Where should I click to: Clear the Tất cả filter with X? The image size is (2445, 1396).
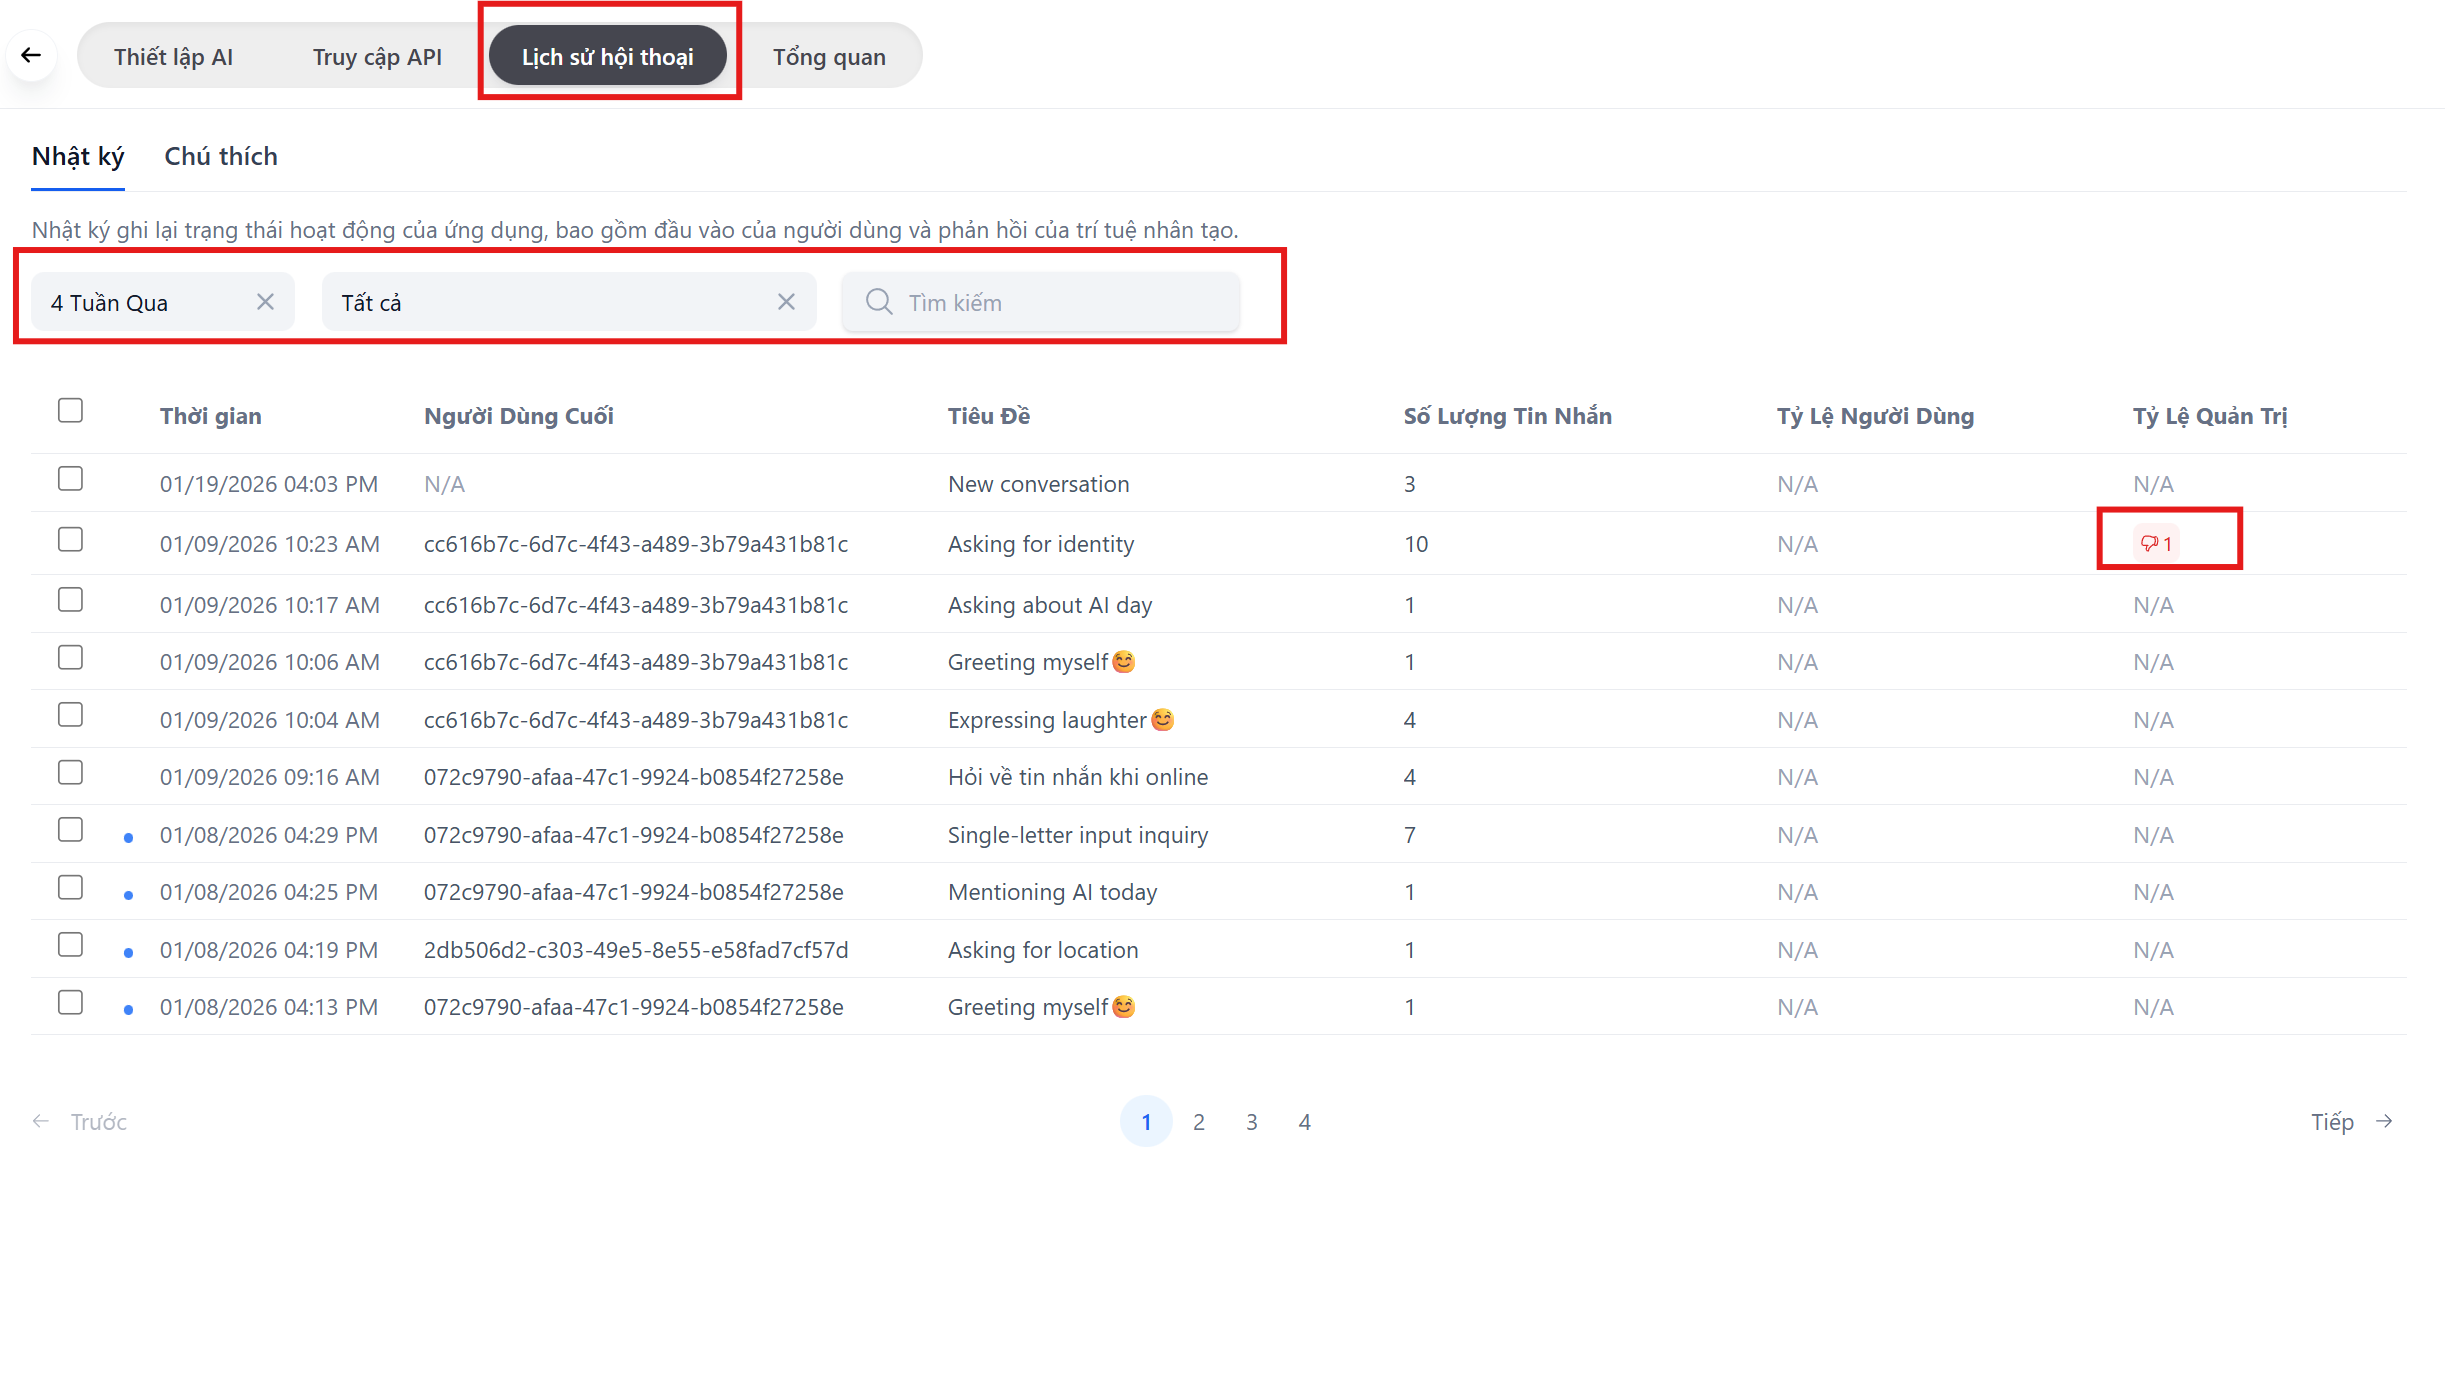tap(786, 302)
